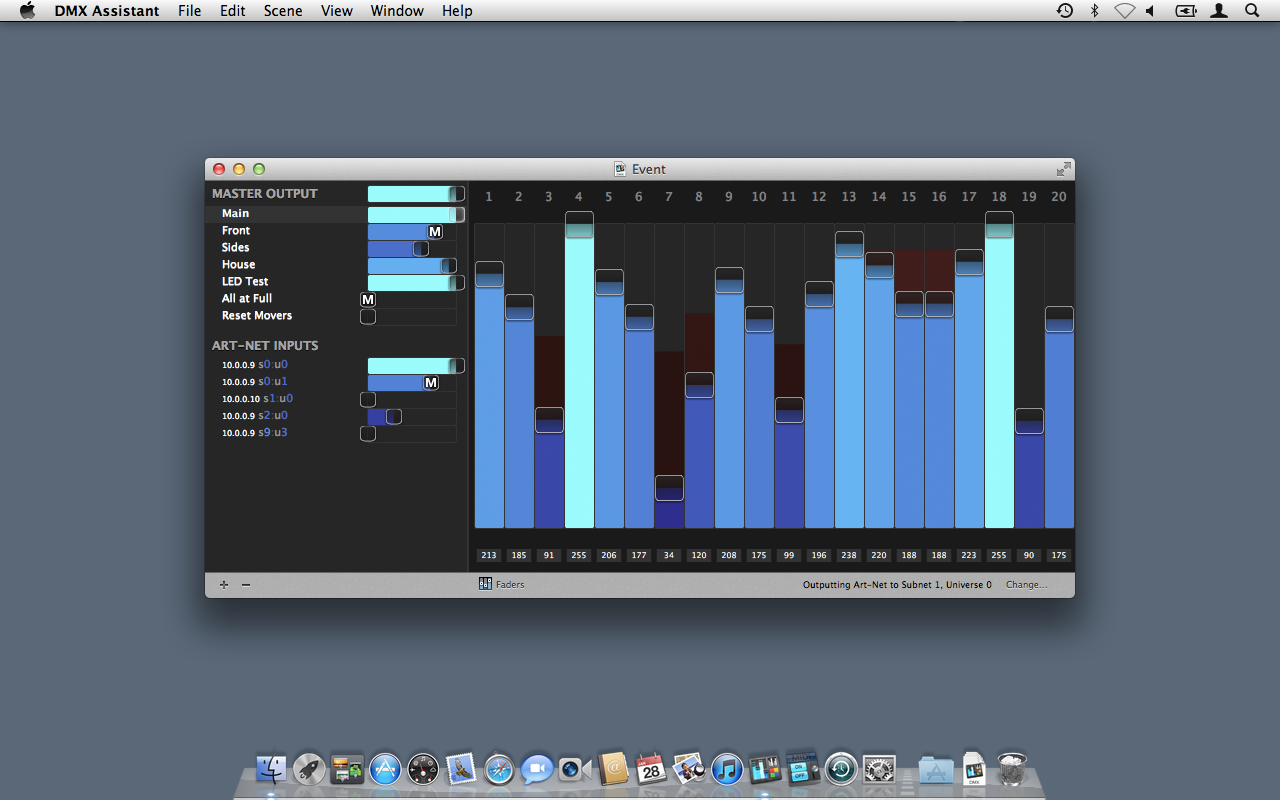Click the Master Output level slider
The width and height of the screenshot is (1280, 800).
[415, 194]
